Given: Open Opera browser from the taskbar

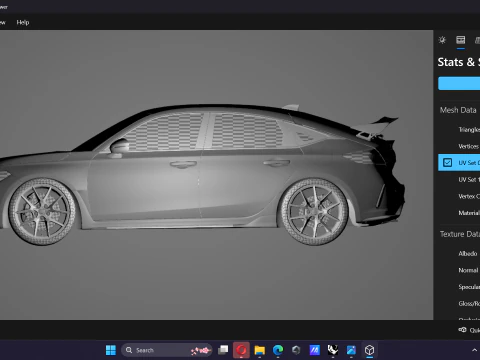Looking at the screenshot, I should pos(242,350).
